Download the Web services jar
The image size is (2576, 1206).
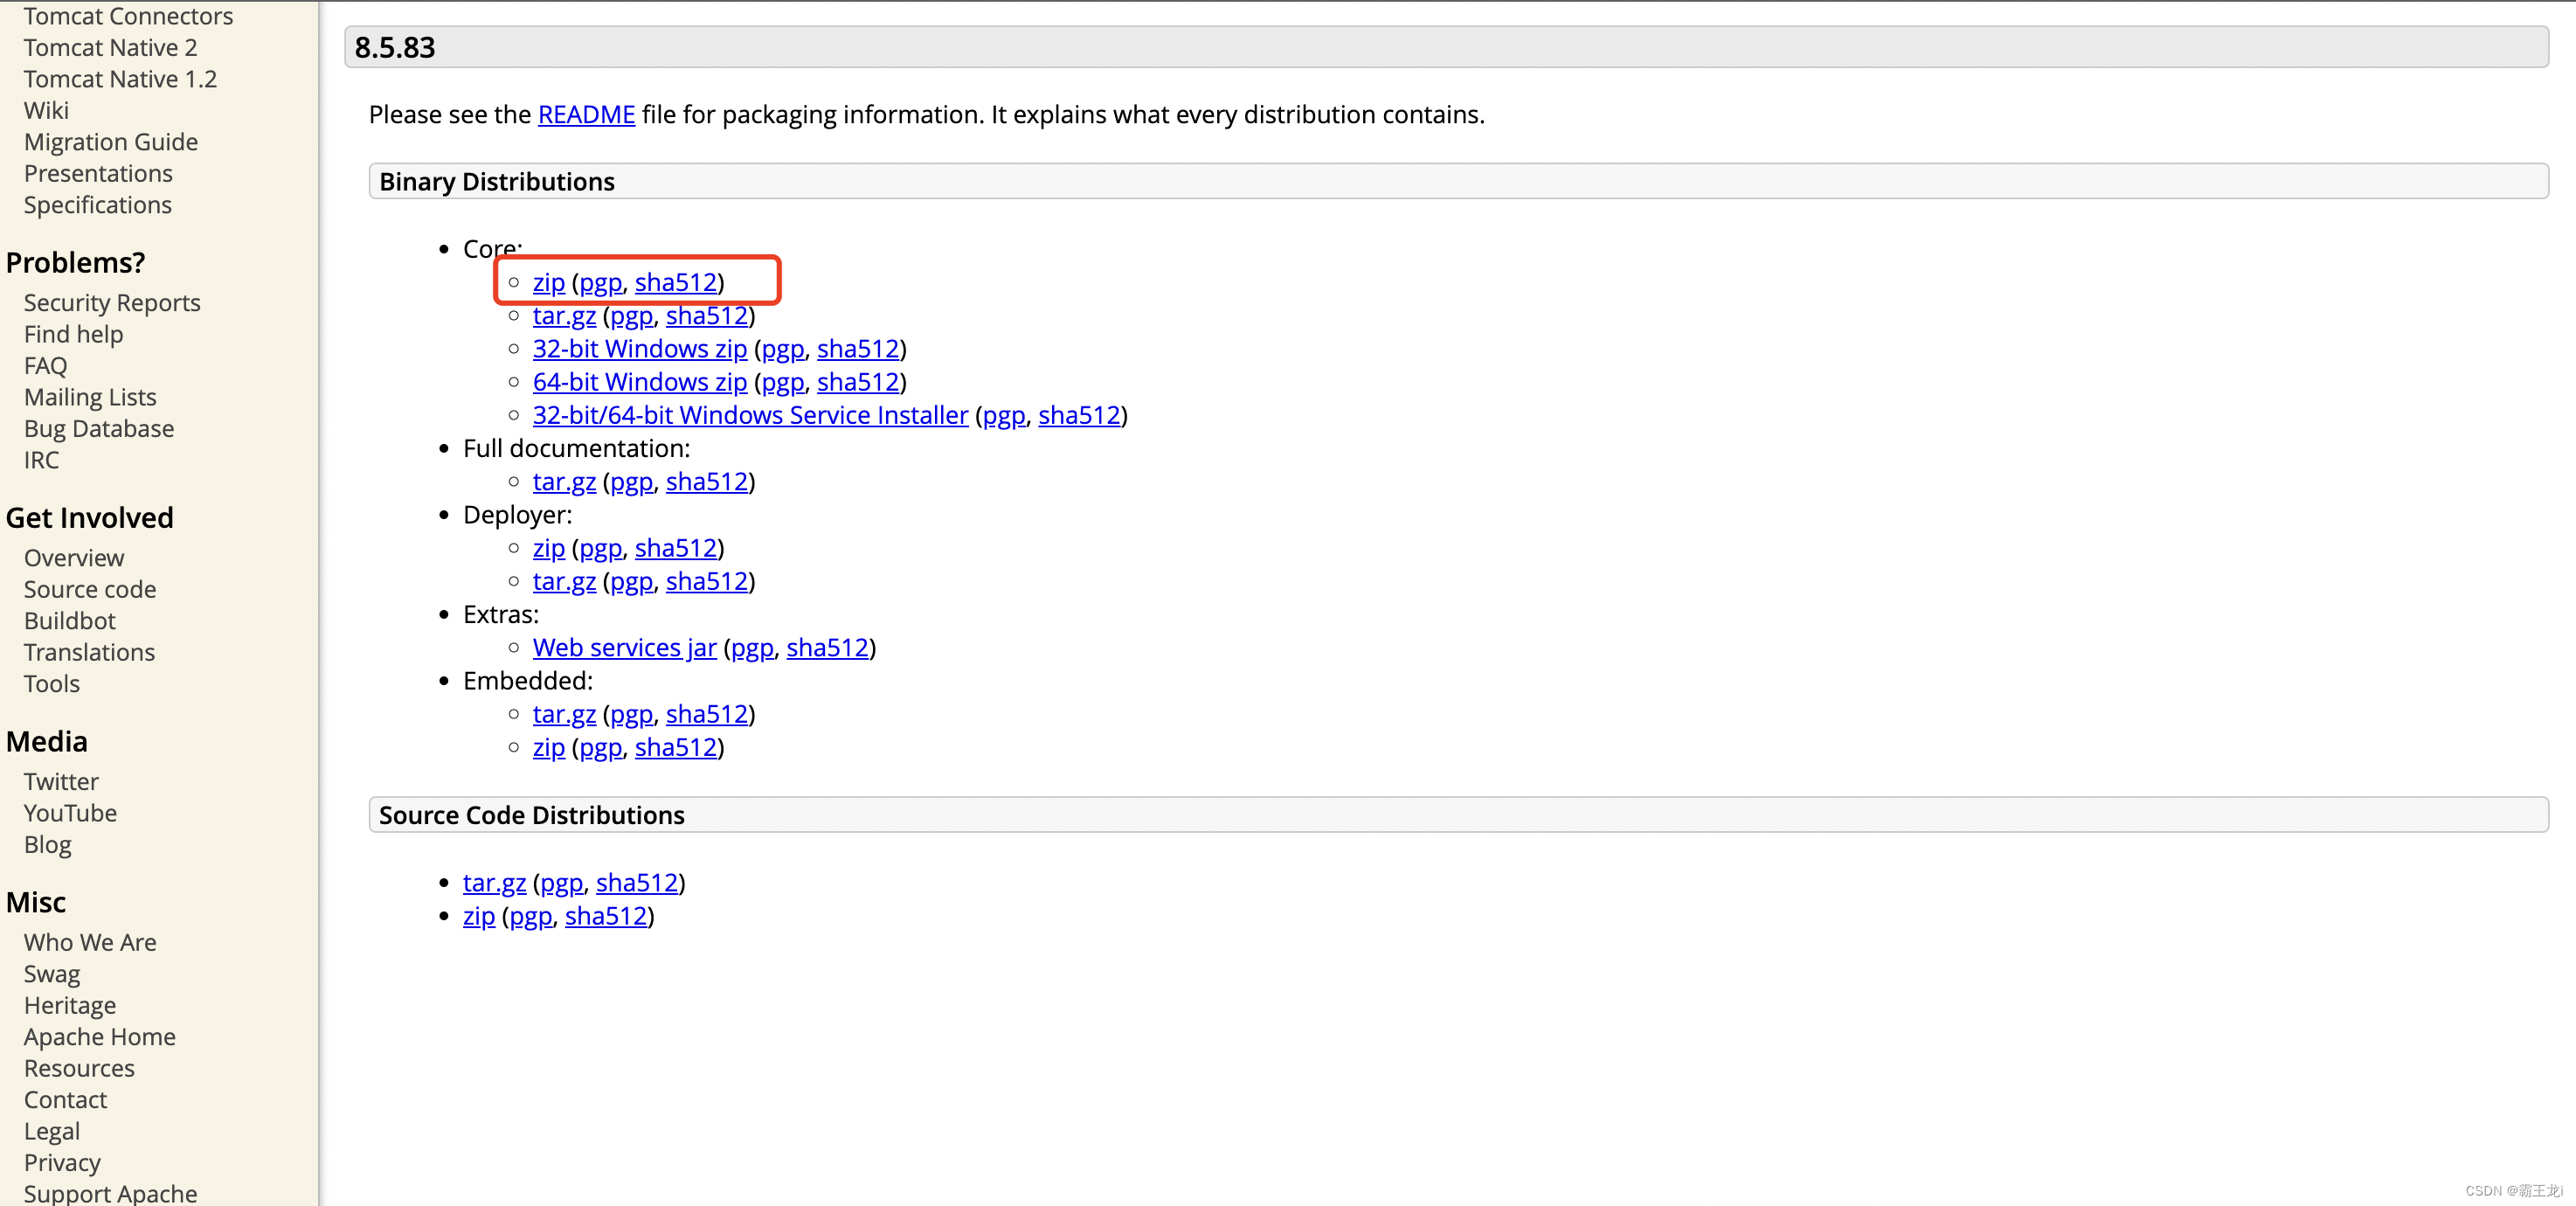pyautogui.click(x=624, y=648)
